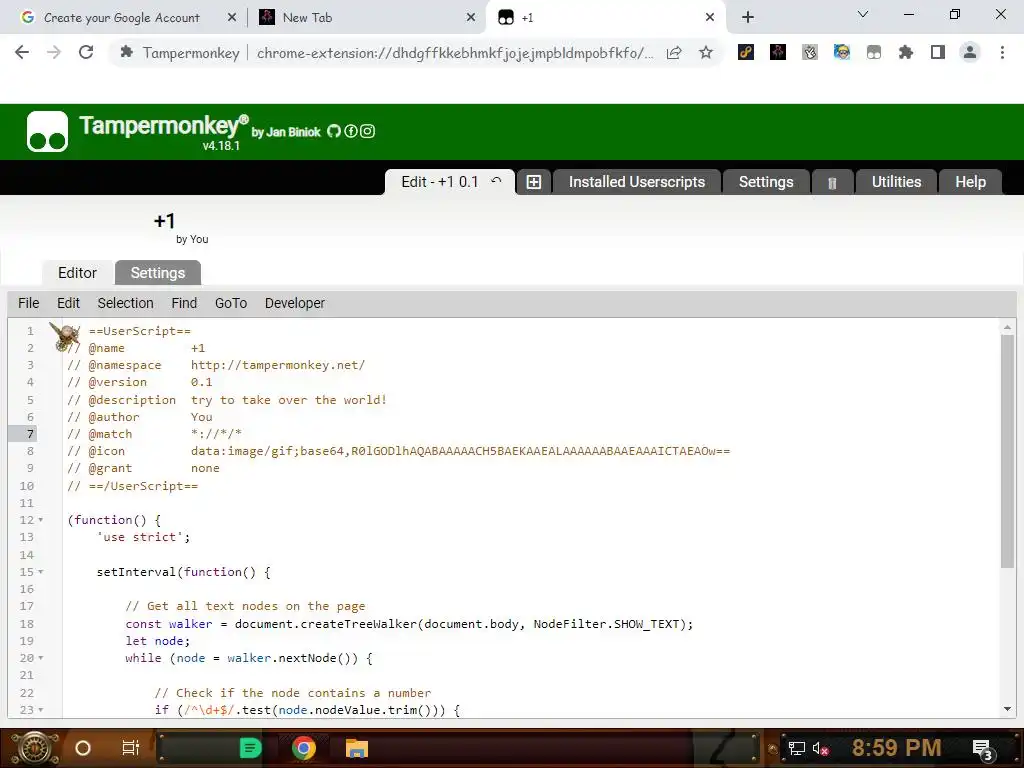Open a new browser tab
The height and width of the screenshot is (768, 1024).
point(748,18)
